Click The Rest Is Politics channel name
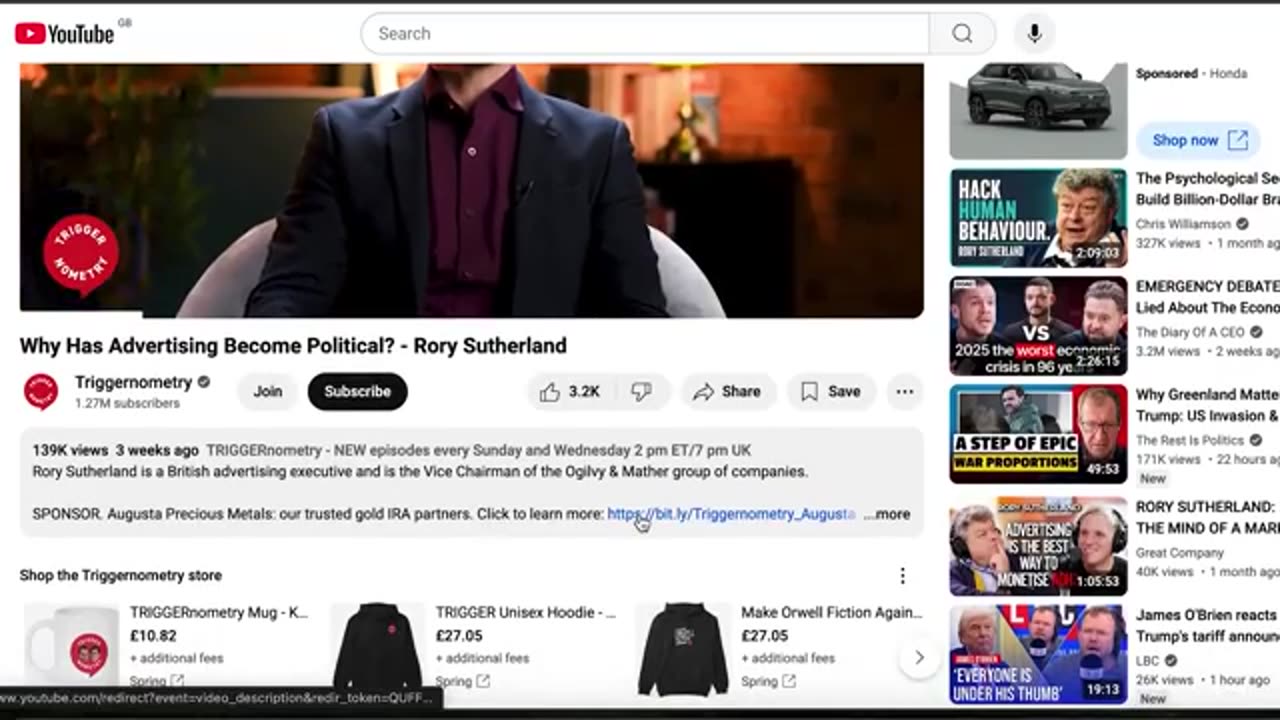 [x=1190, y=440]
